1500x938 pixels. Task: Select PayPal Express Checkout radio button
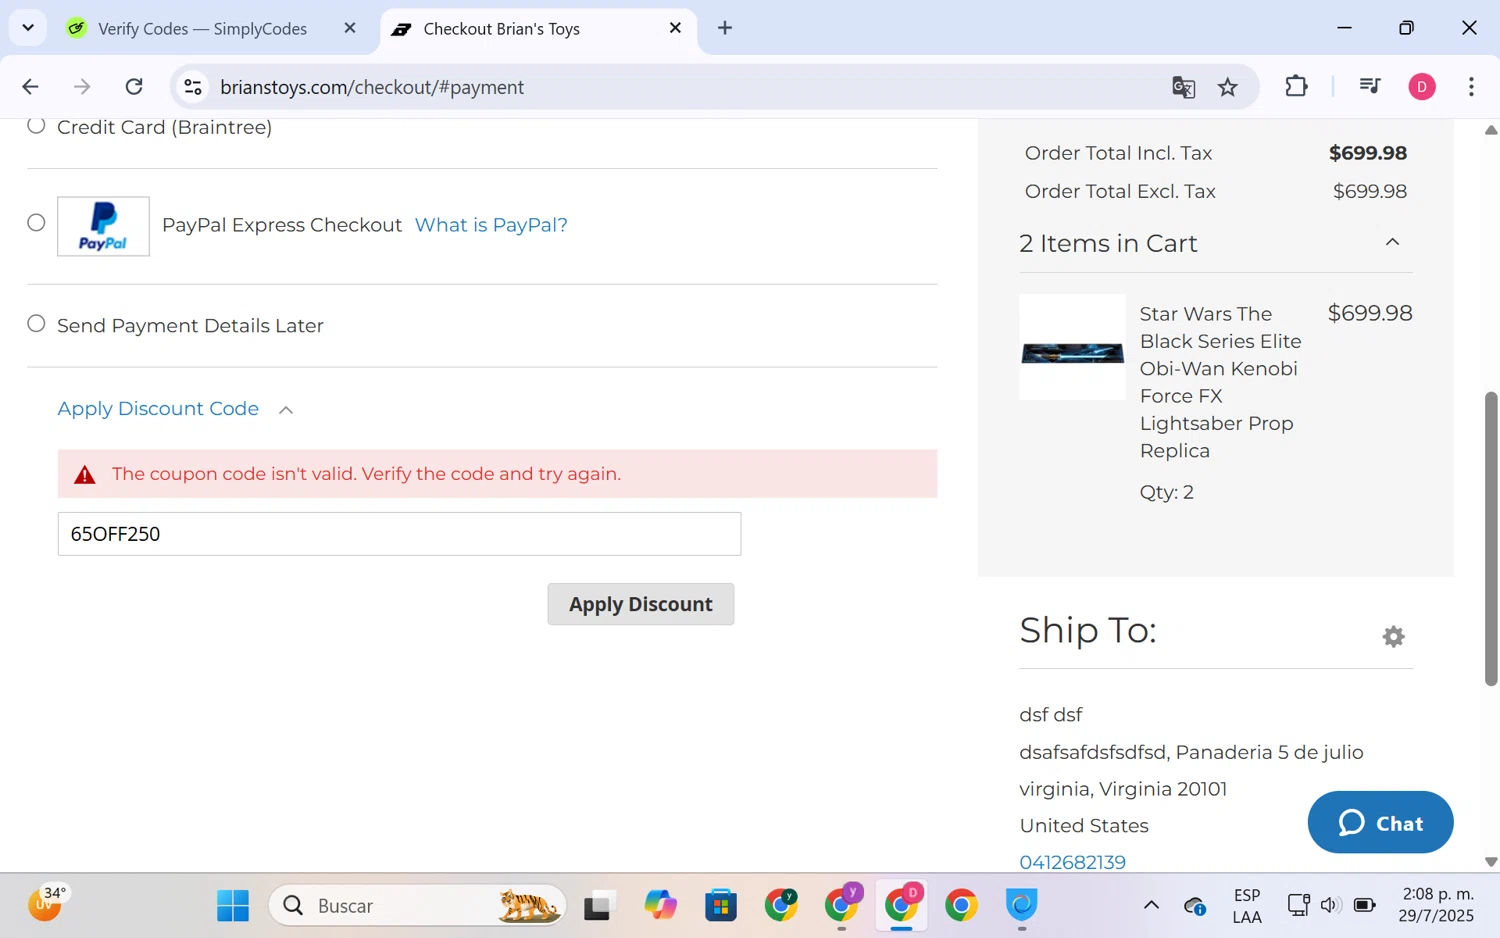coord(36,223)
